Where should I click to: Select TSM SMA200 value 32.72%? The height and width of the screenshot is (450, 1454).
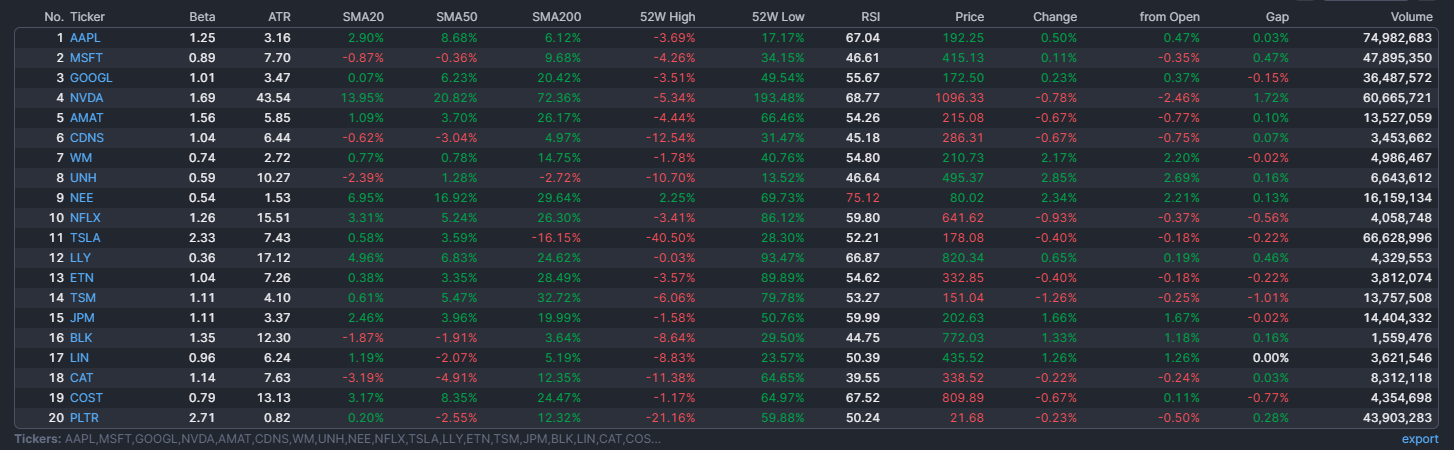pos(560,297)
